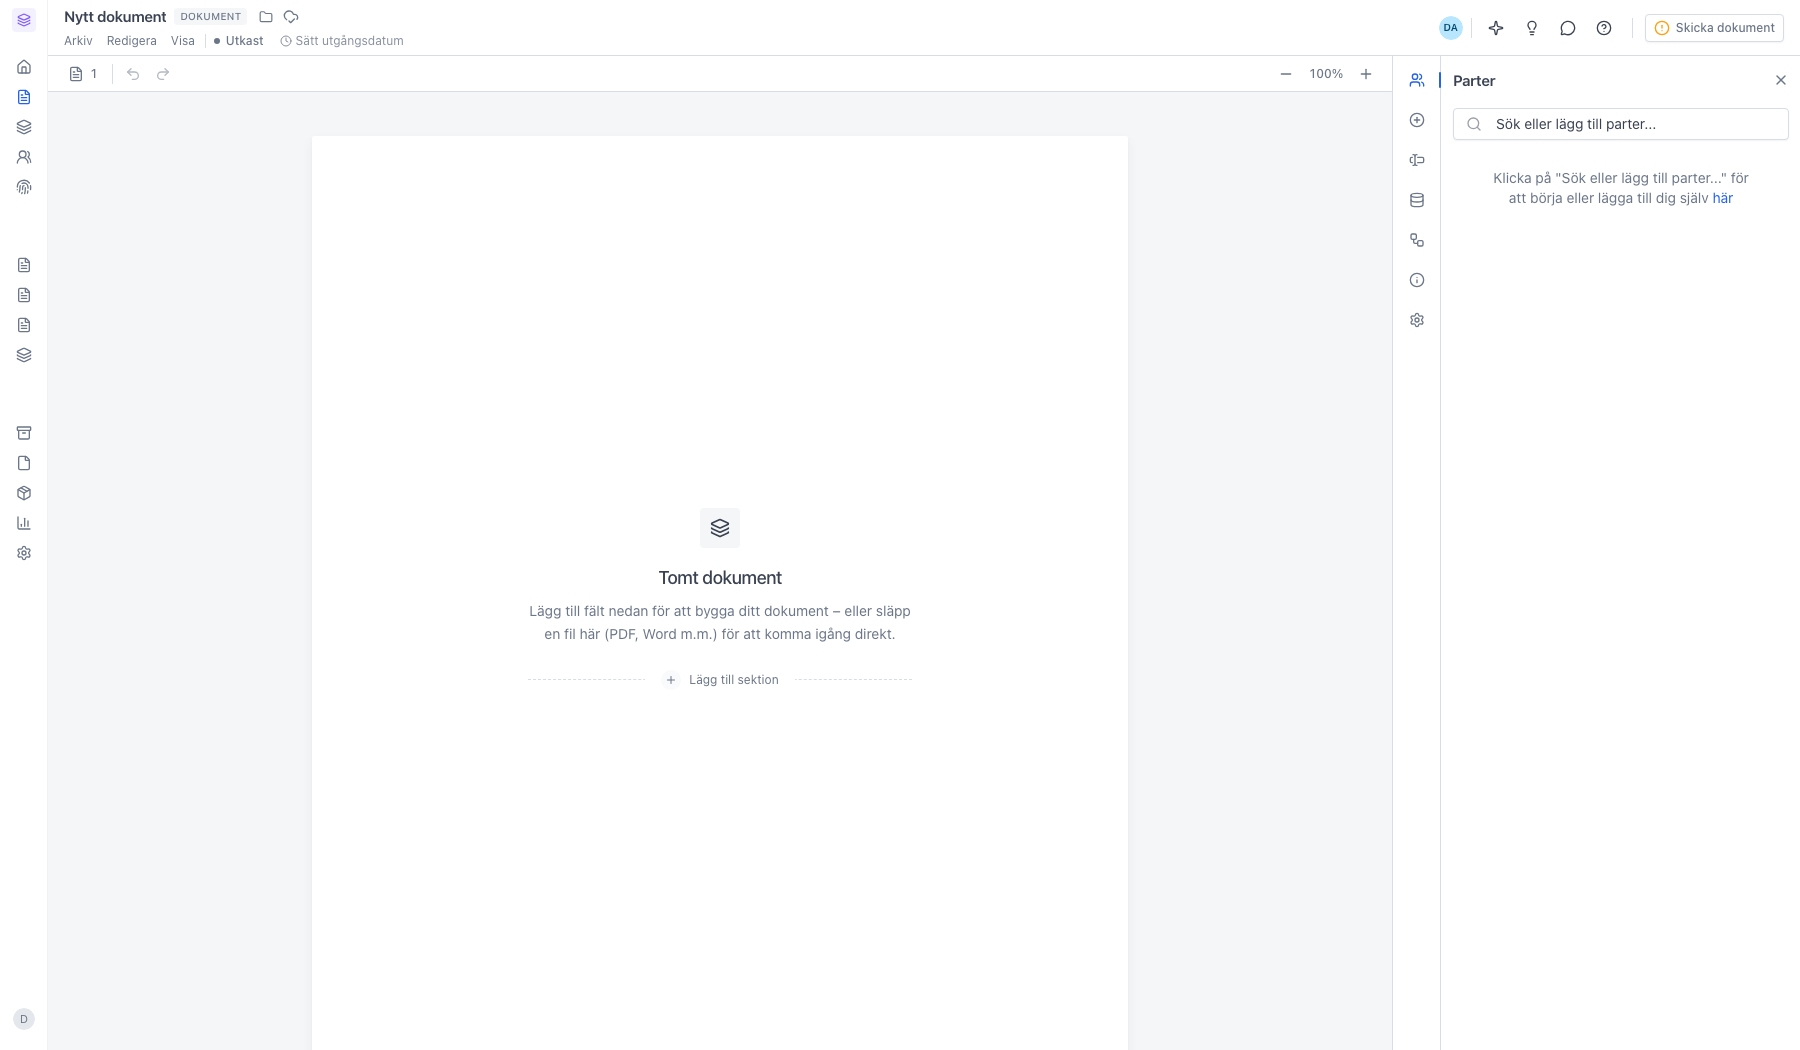Open the Visa menu
This screenshot has width=1800, height=1050.
click(x=183, y=41)
